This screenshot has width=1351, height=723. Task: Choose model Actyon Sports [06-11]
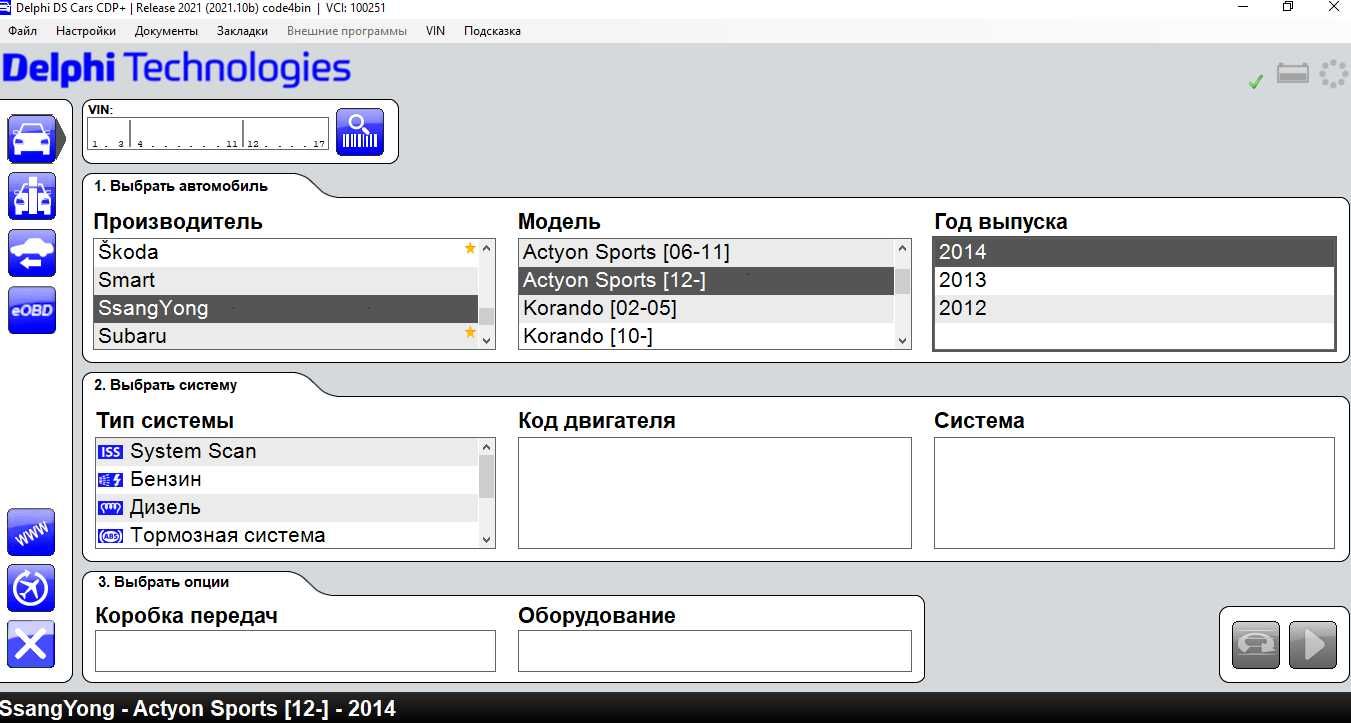(x=706, y=252)
